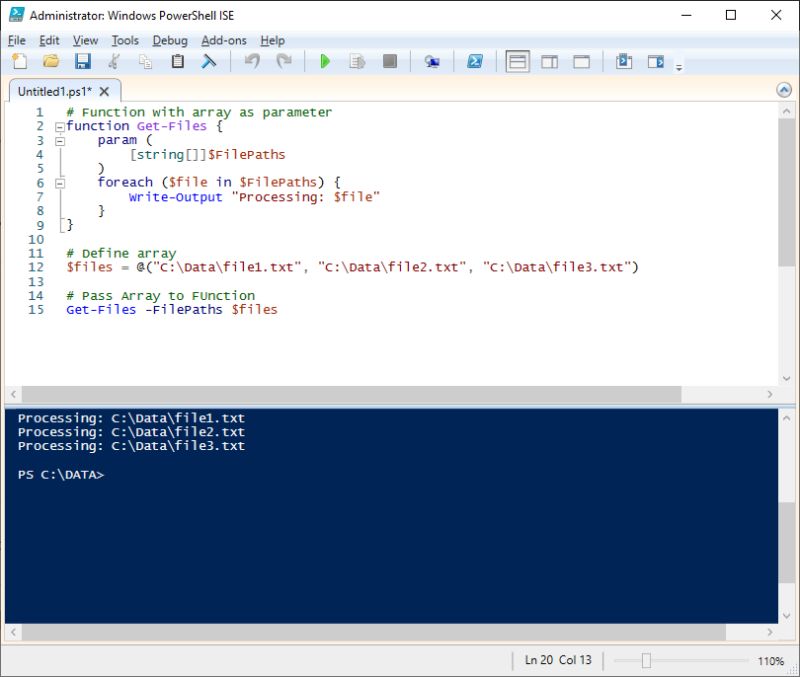Open a script with the Open folder icon

click(51, 62)
